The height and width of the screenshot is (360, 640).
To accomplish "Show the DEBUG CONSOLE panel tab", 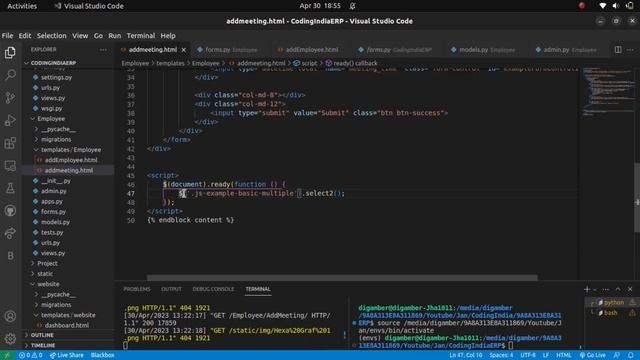I will click(213, 289).
